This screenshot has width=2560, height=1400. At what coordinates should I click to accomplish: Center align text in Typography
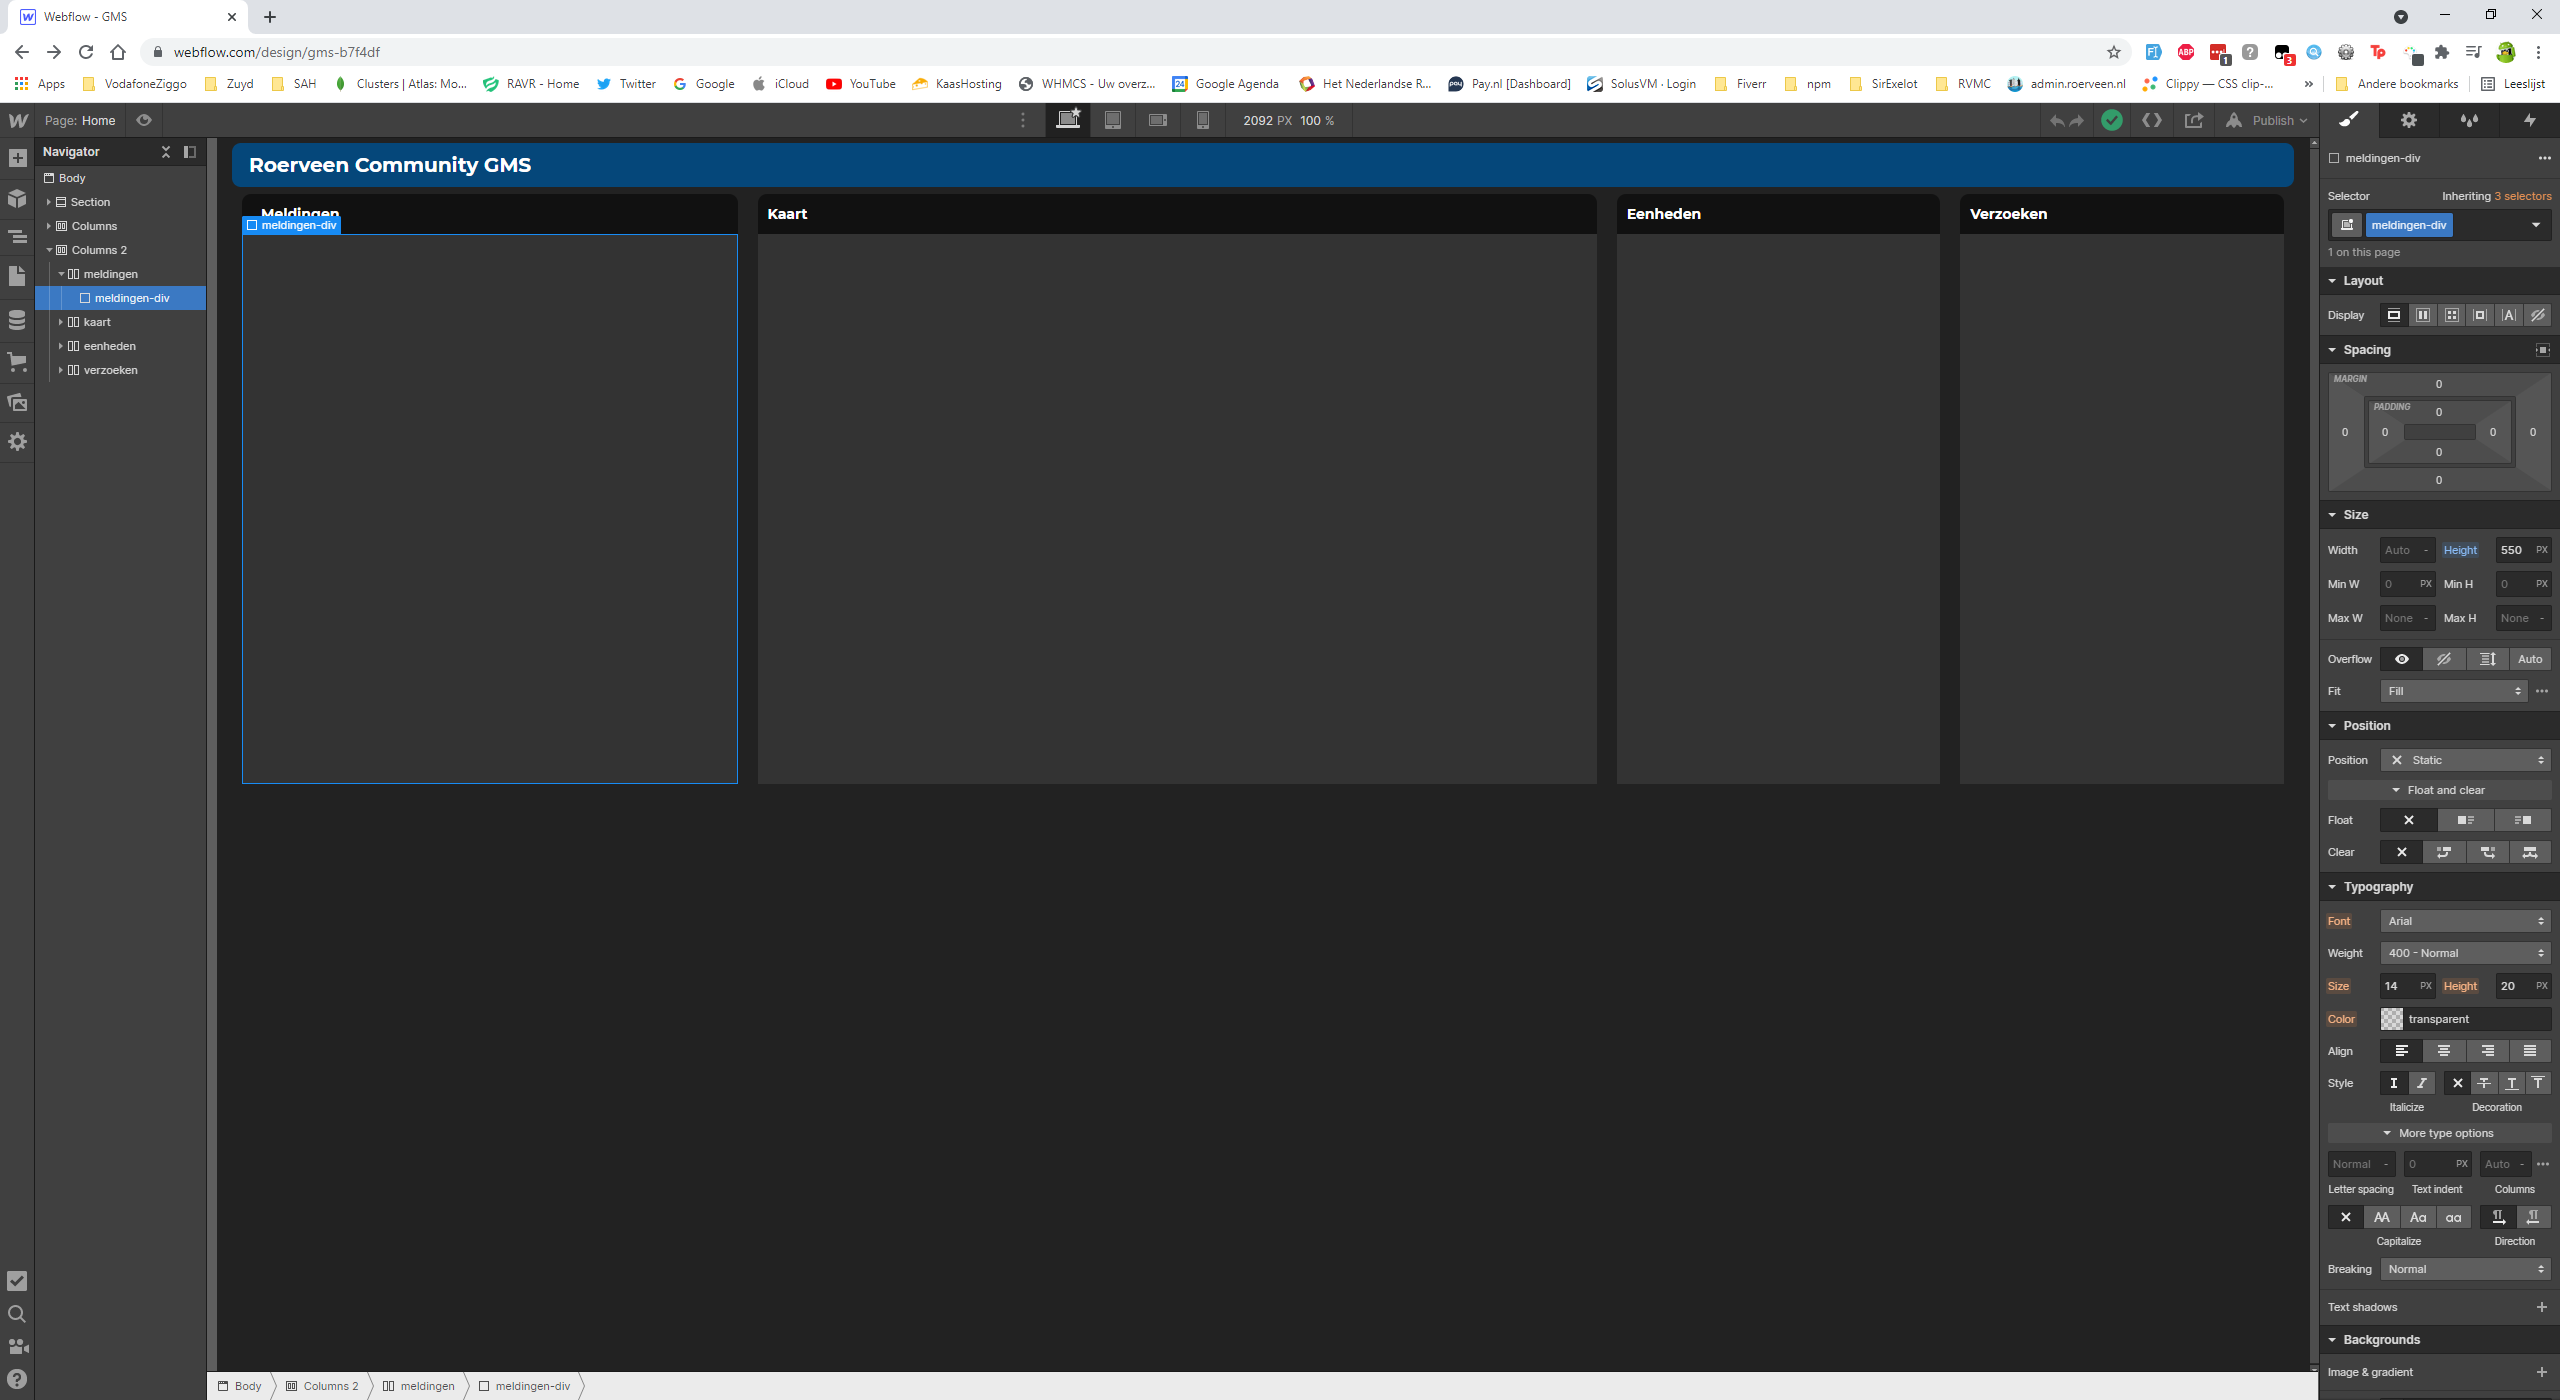coord(2444,1051)
